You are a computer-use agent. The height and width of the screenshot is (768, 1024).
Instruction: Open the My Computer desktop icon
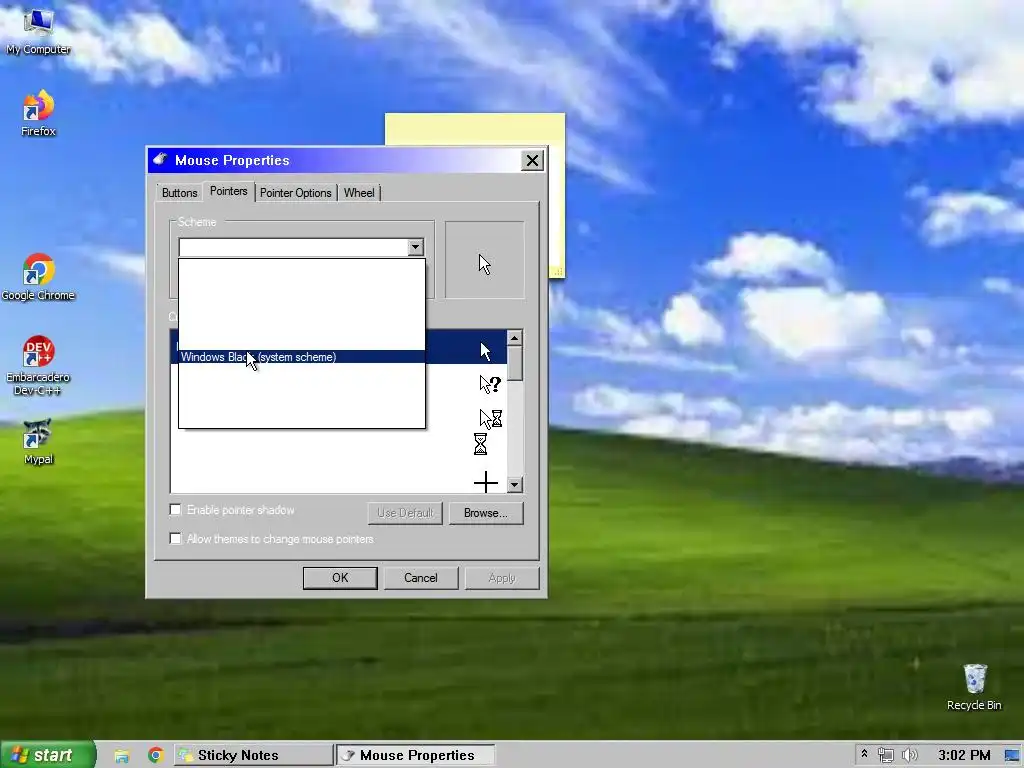pos(38,29)
